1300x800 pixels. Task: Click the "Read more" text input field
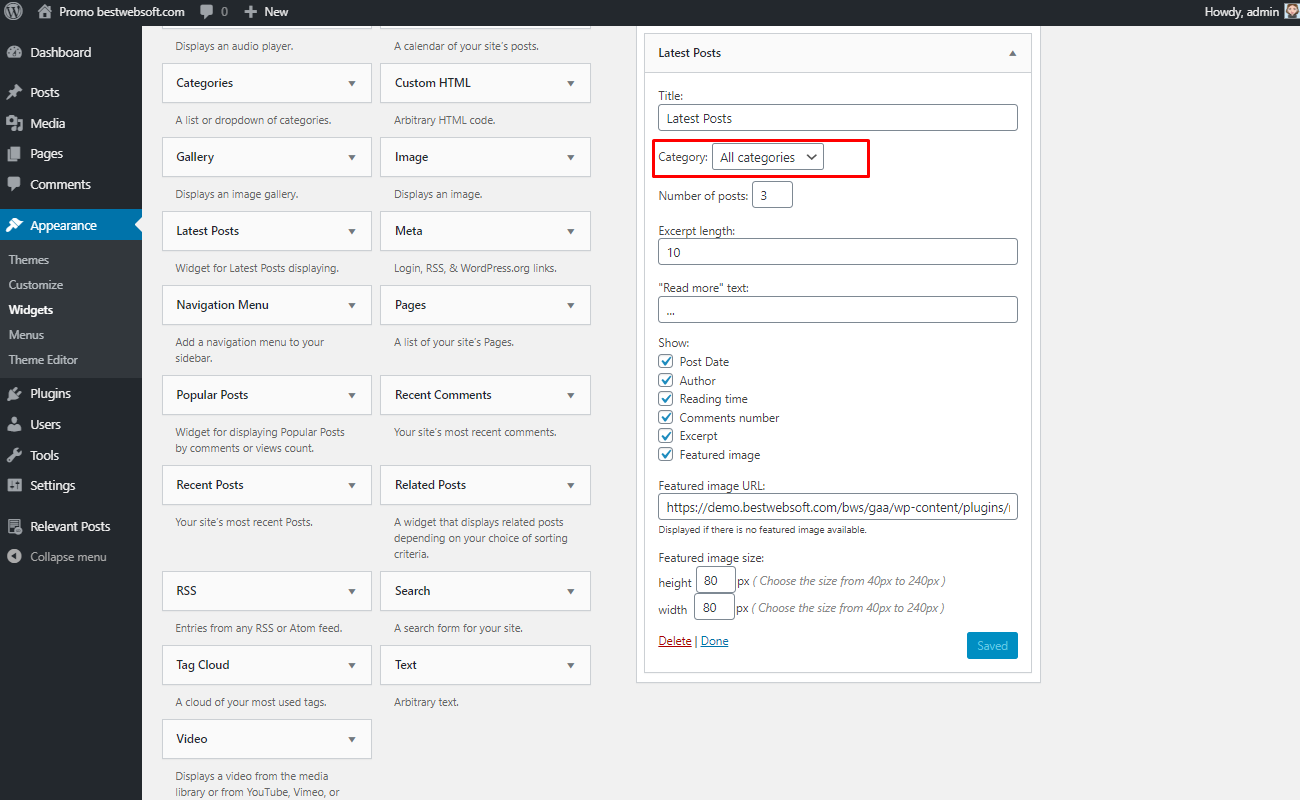point(838,310)
